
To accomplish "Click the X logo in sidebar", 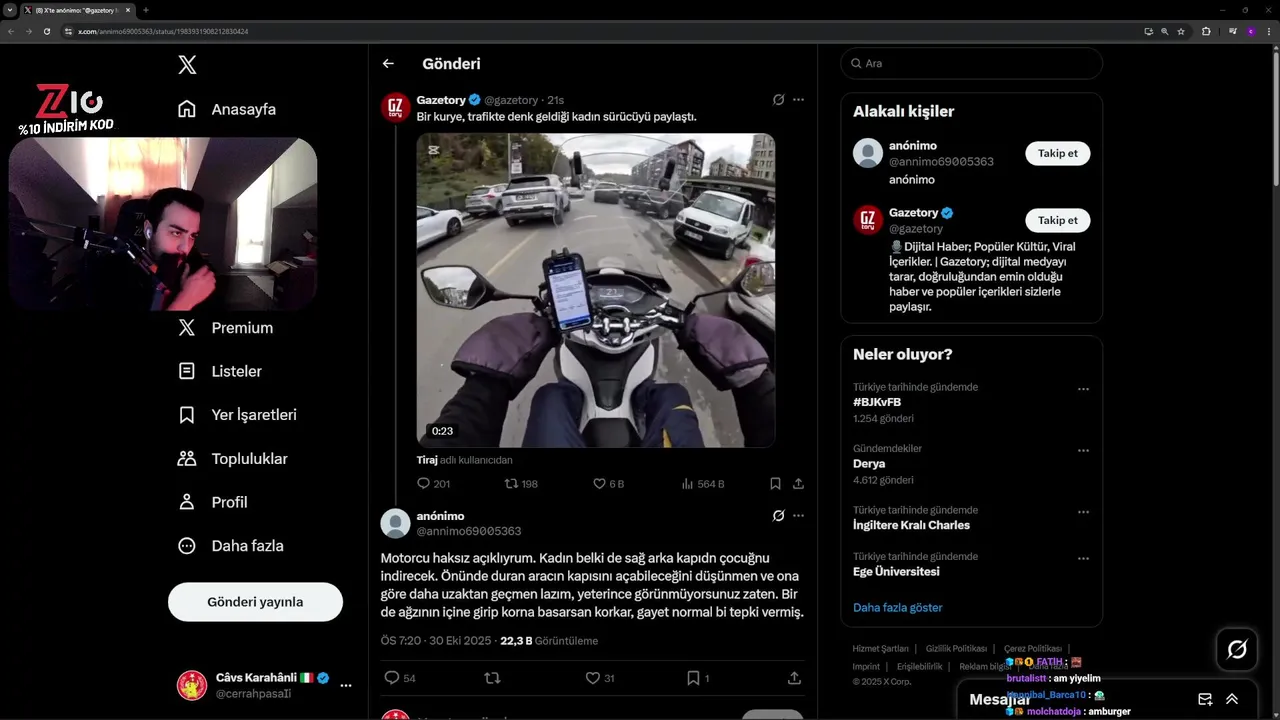I will point(187,65).
